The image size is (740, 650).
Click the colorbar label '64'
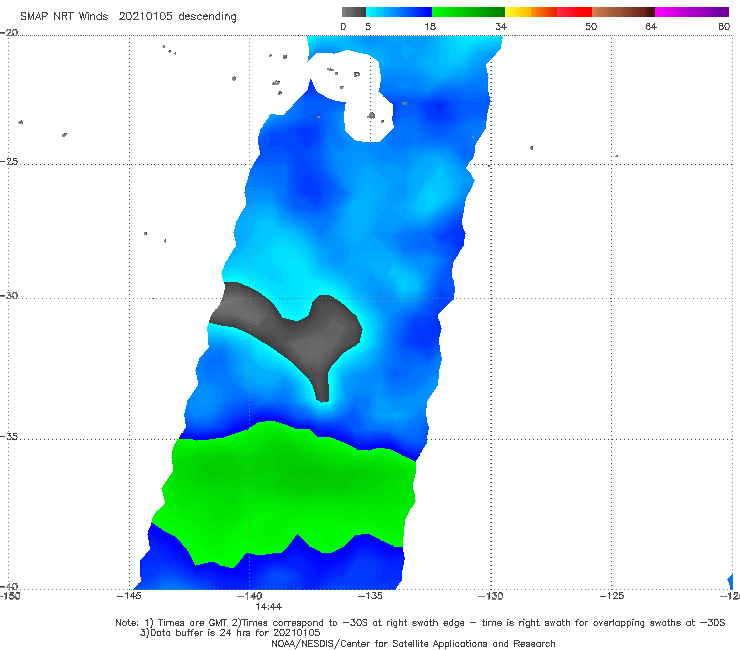(651, 26)
